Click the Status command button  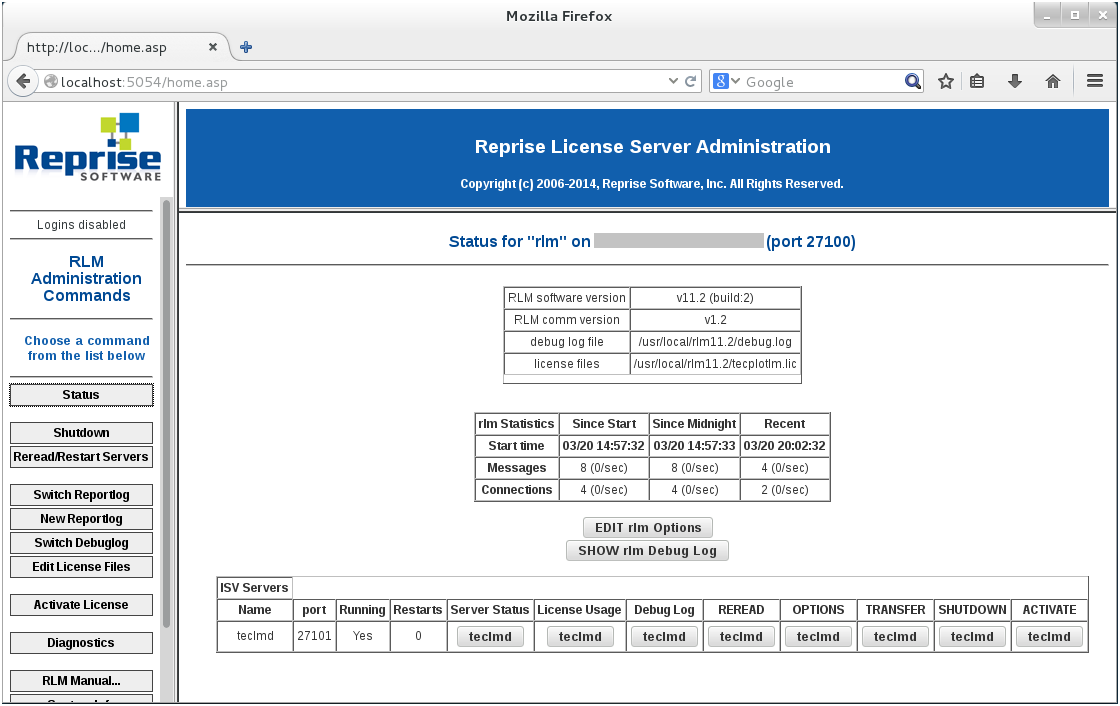coord(81,395)
